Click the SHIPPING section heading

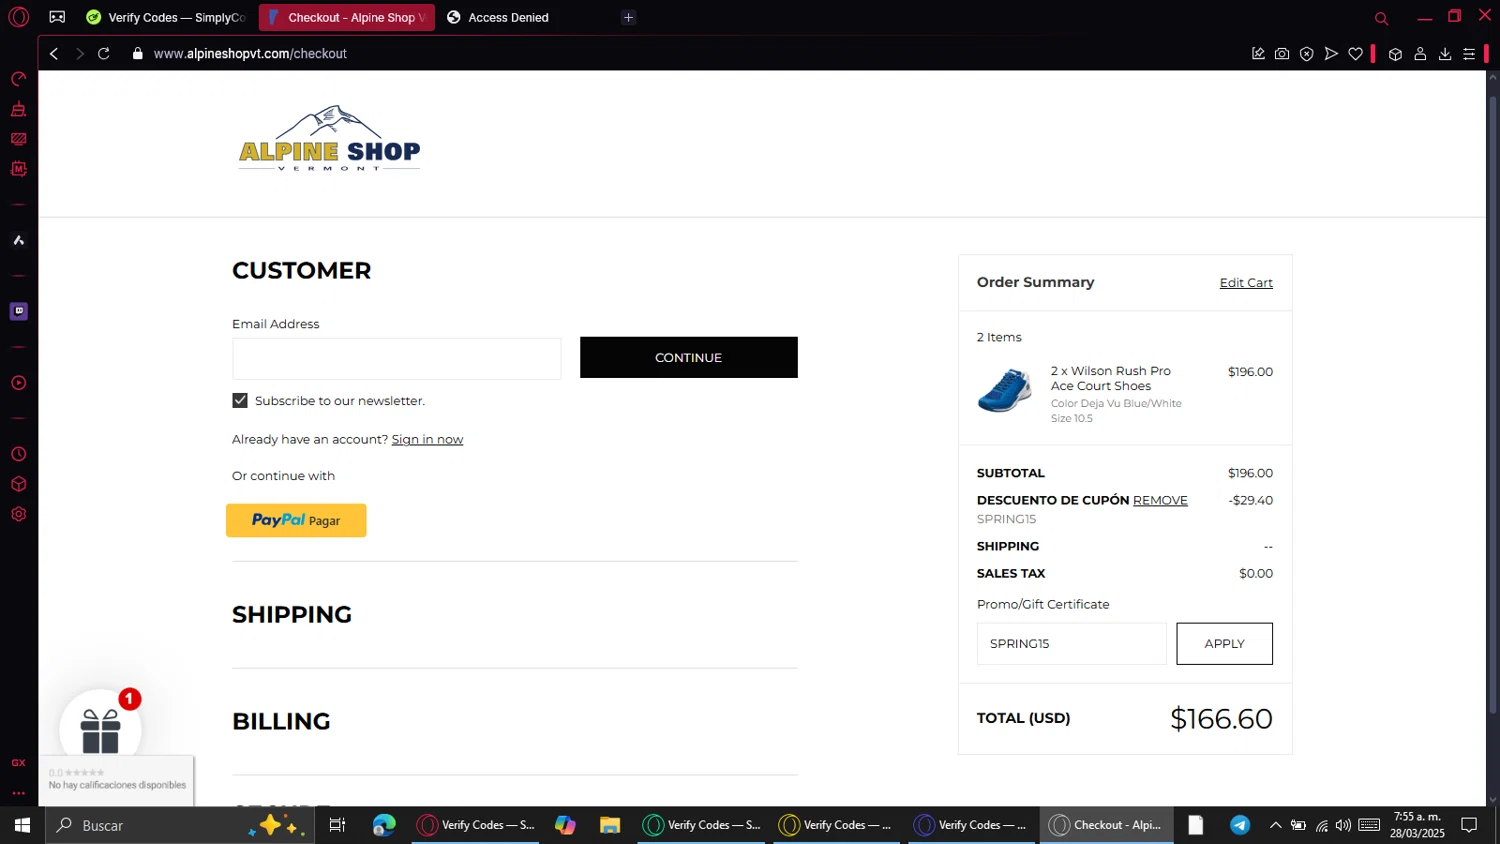[292, 615]
